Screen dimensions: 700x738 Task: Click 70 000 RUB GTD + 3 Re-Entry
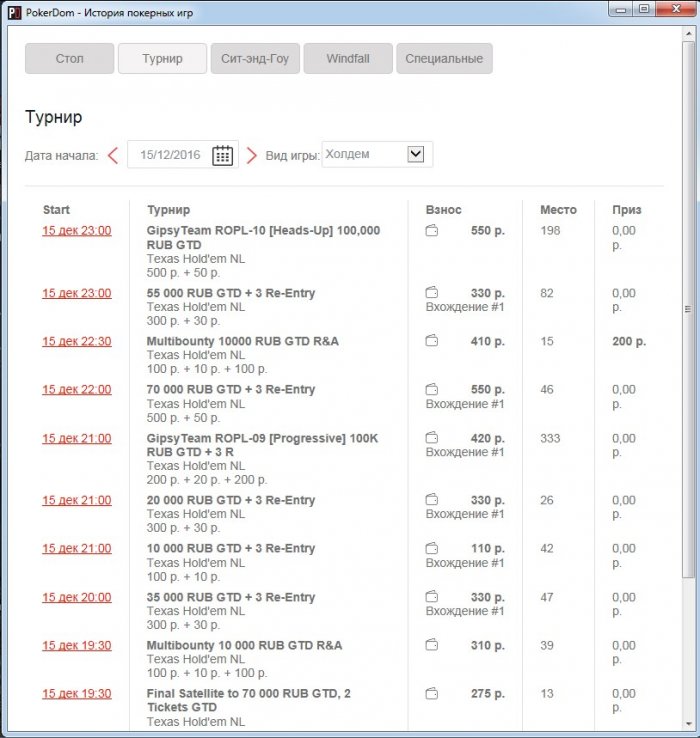pyautogui.click(x=231, y=390)
